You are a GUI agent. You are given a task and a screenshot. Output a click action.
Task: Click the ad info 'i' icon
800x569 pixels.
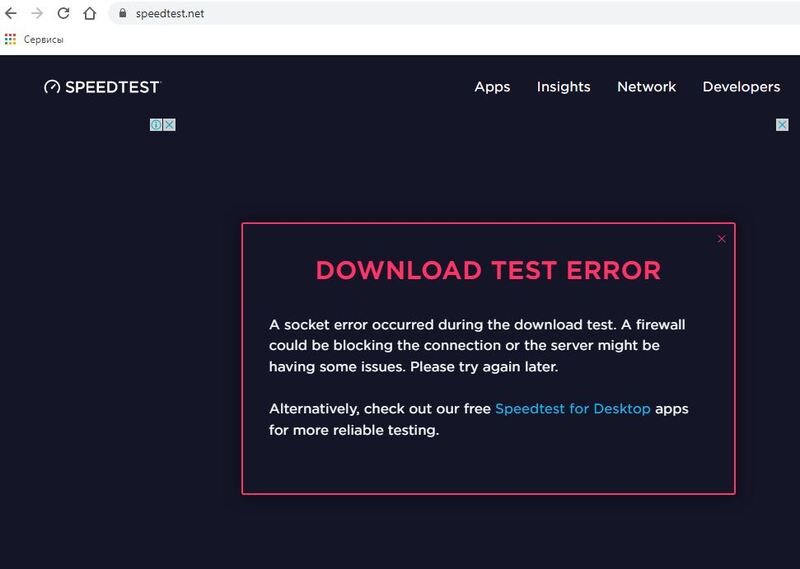pyautogui.click(x=156, y=125)
